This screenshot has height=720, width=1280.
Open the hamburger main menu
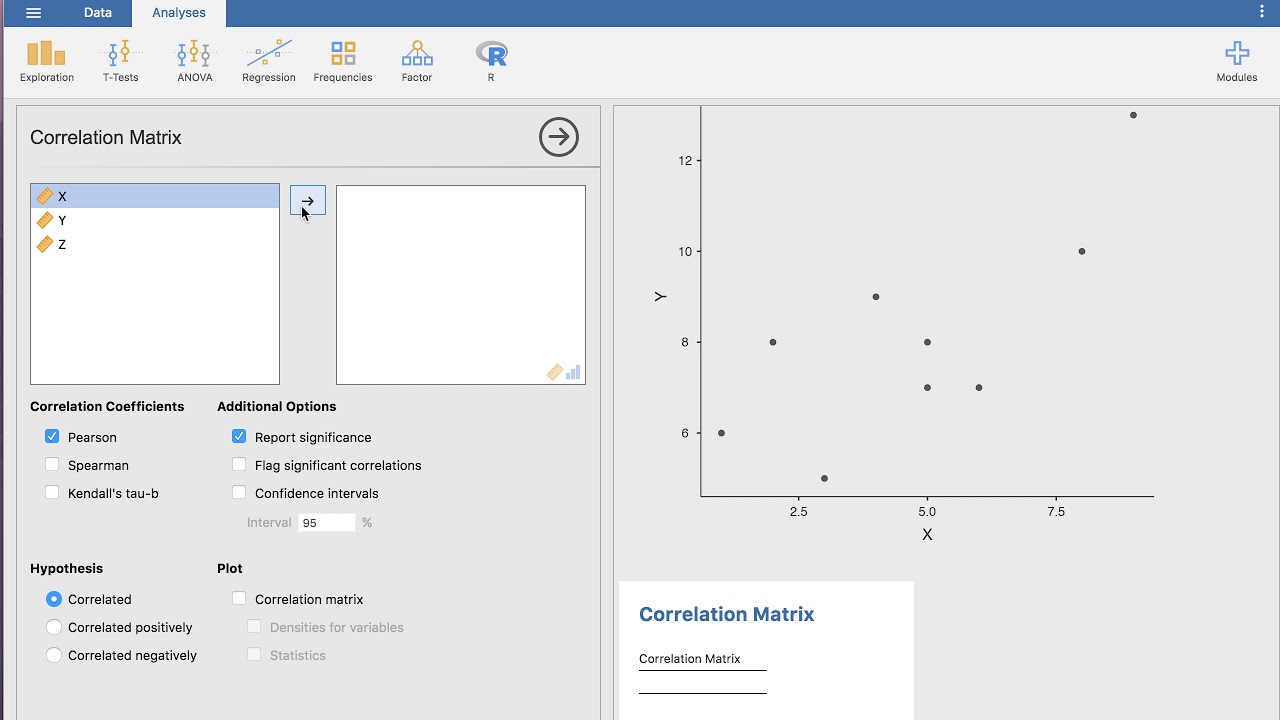pos(33,13)
